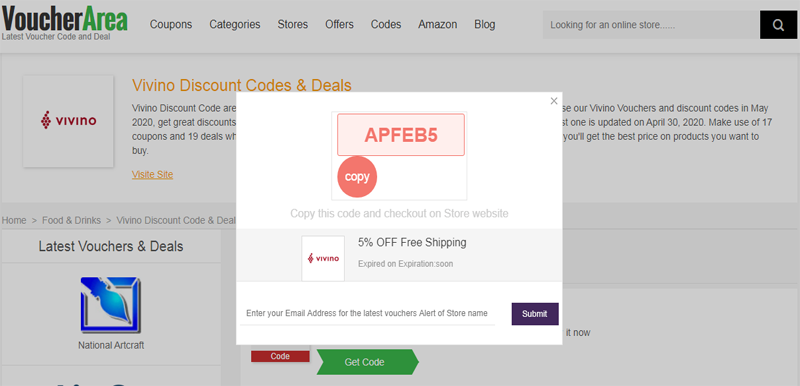Select the APFEB5 code box

(x=401, y=135)
